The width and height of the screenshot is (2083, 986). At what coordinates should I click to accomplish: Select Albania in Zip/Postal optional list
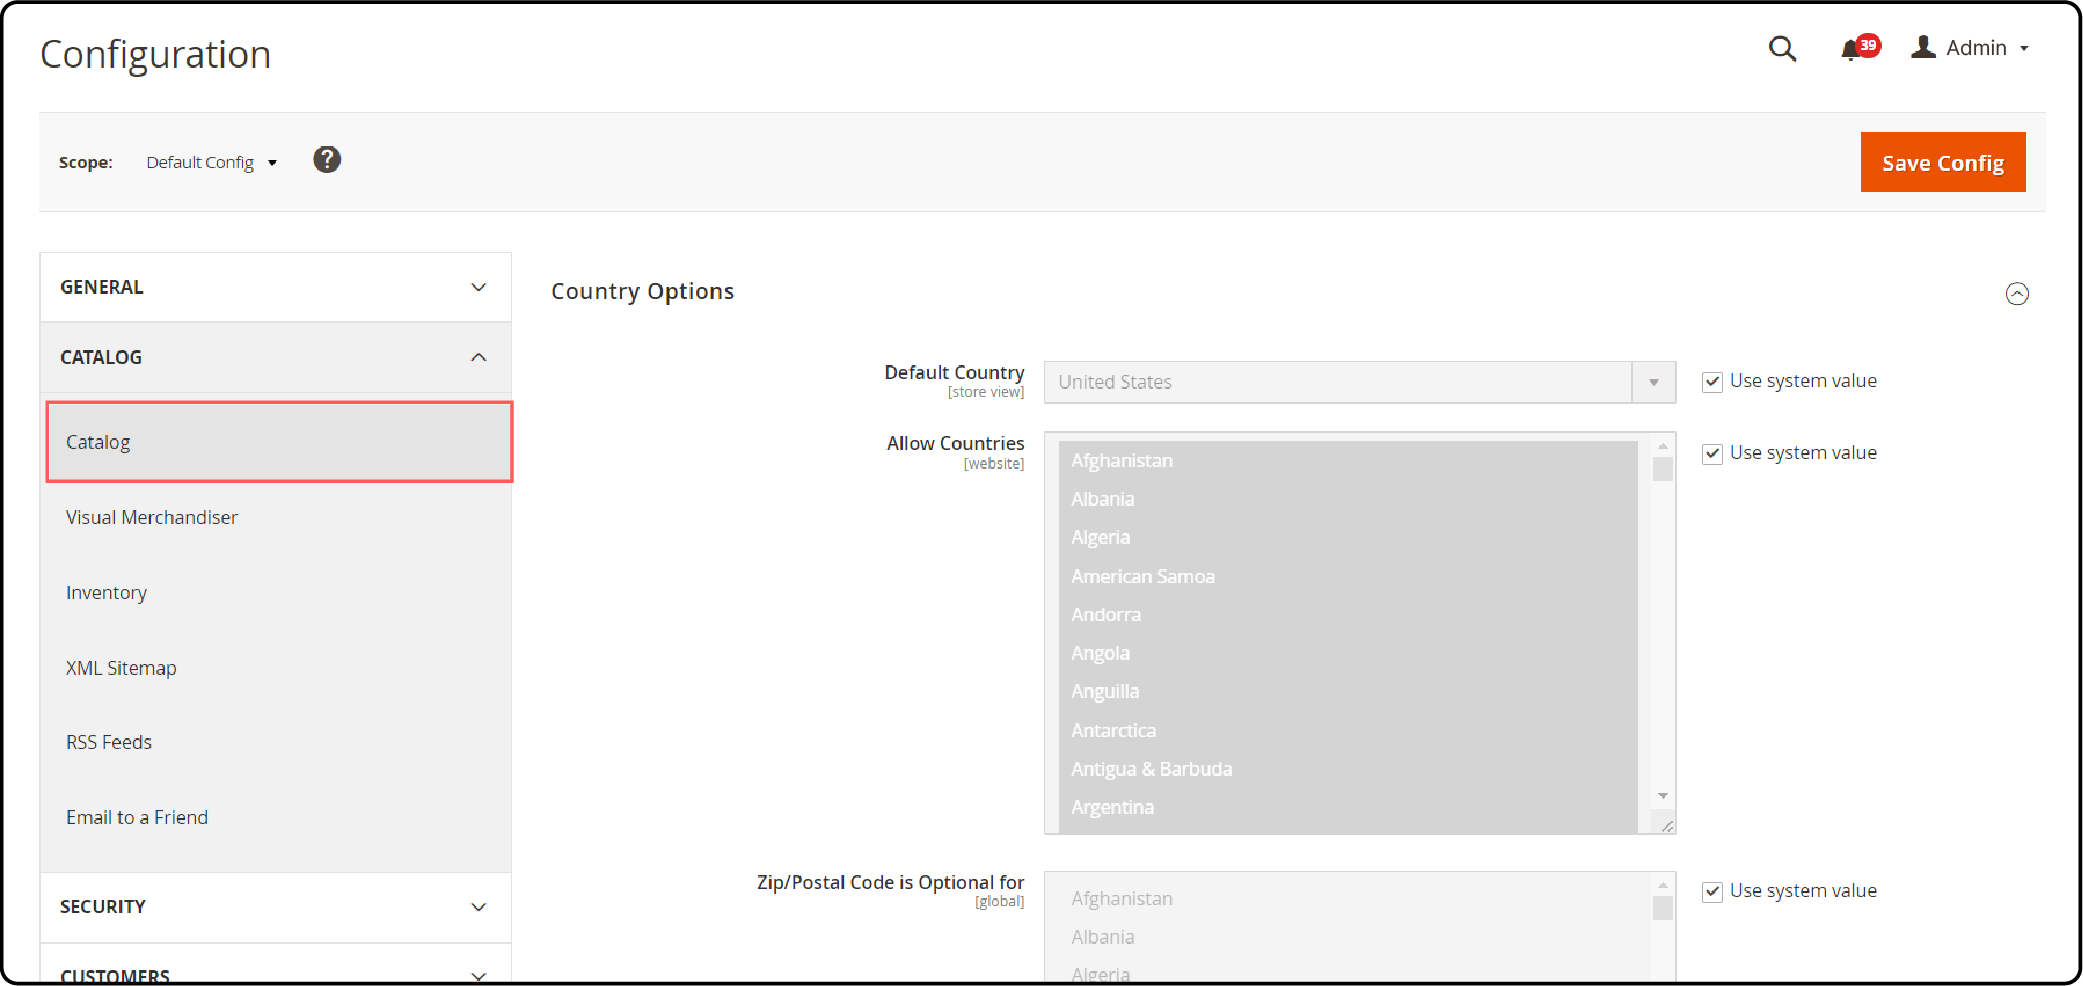coord(1348,937)
